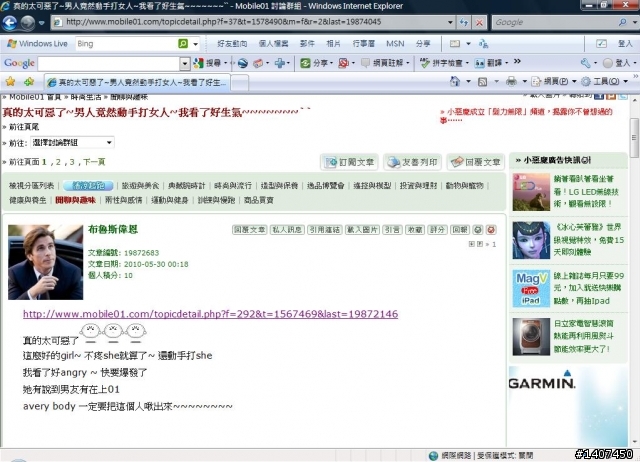The height and width of the screenshot is (462, 640).
Task: Click the 私人訊息 button on the post
Action: click(287, 230)
